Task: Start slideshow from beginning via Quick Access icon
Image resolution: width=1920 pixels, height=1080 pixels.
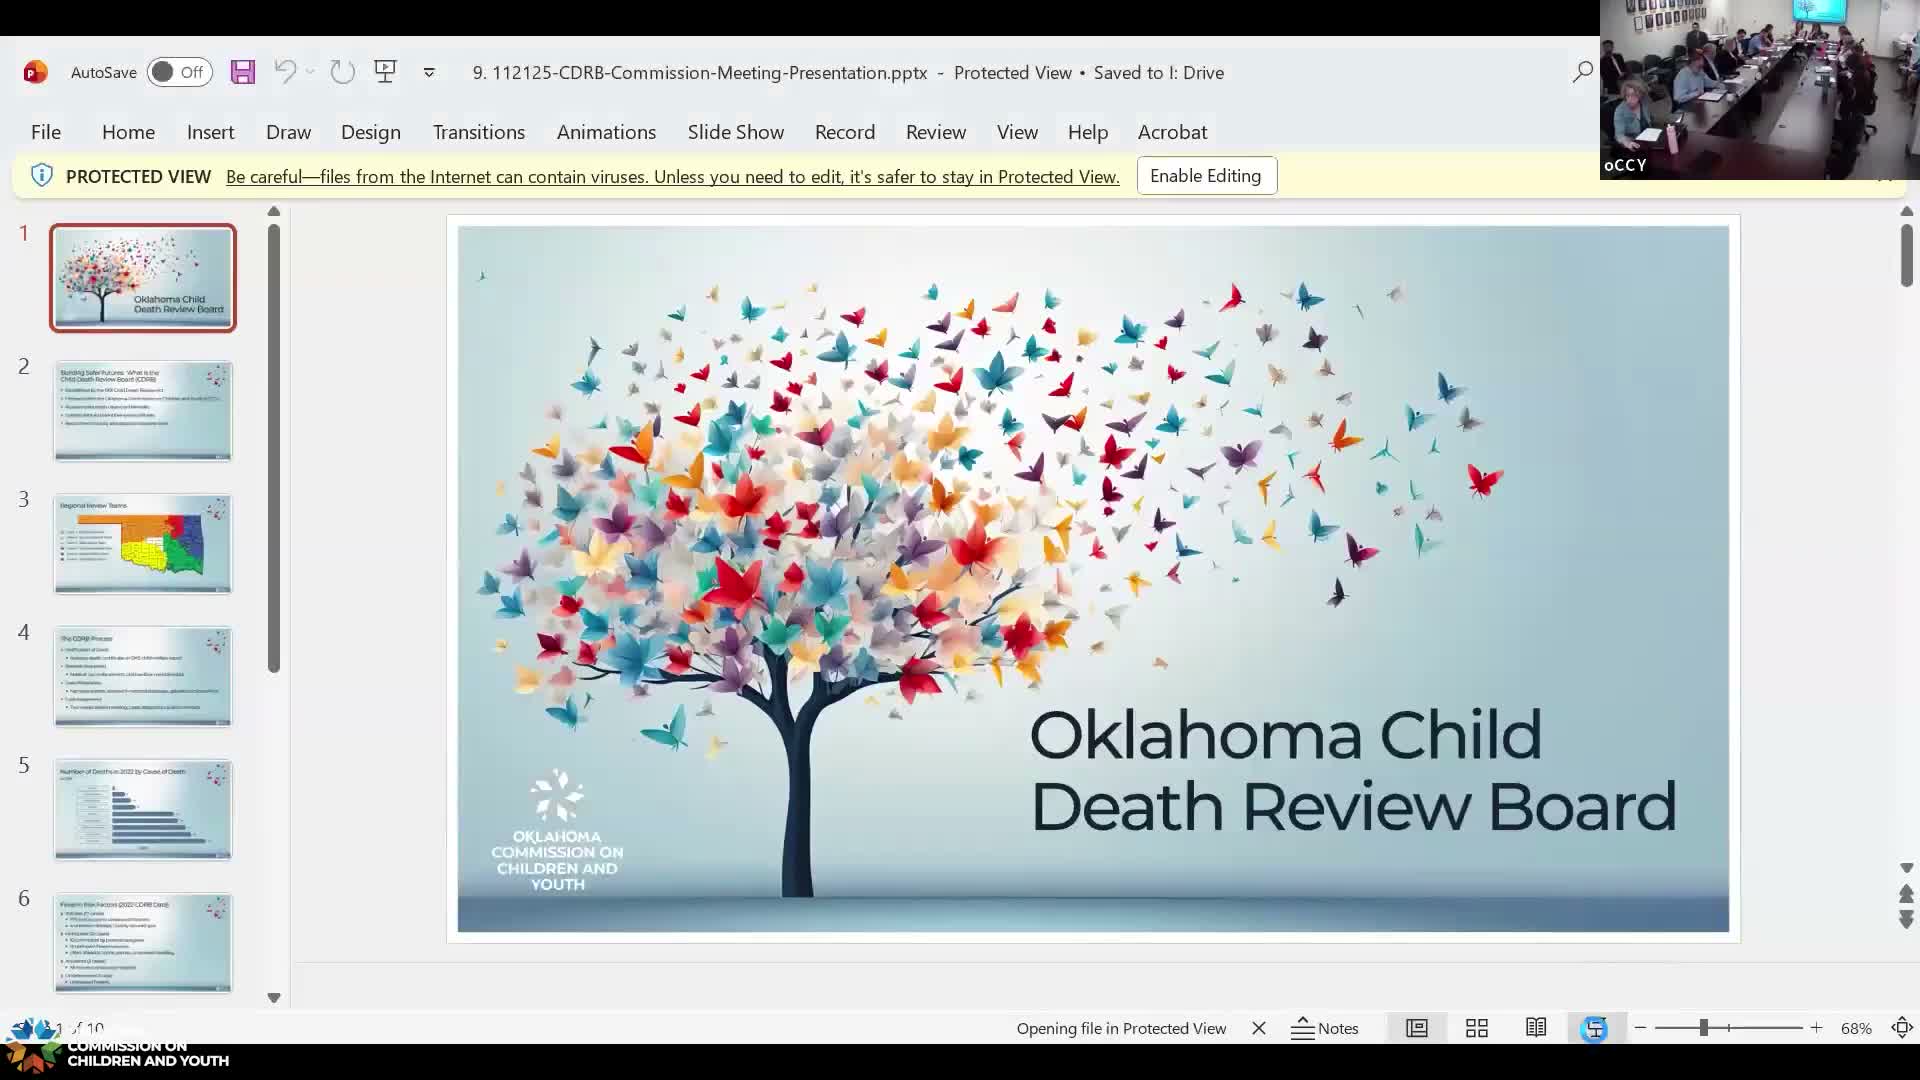Action: [x=385, y=72]
